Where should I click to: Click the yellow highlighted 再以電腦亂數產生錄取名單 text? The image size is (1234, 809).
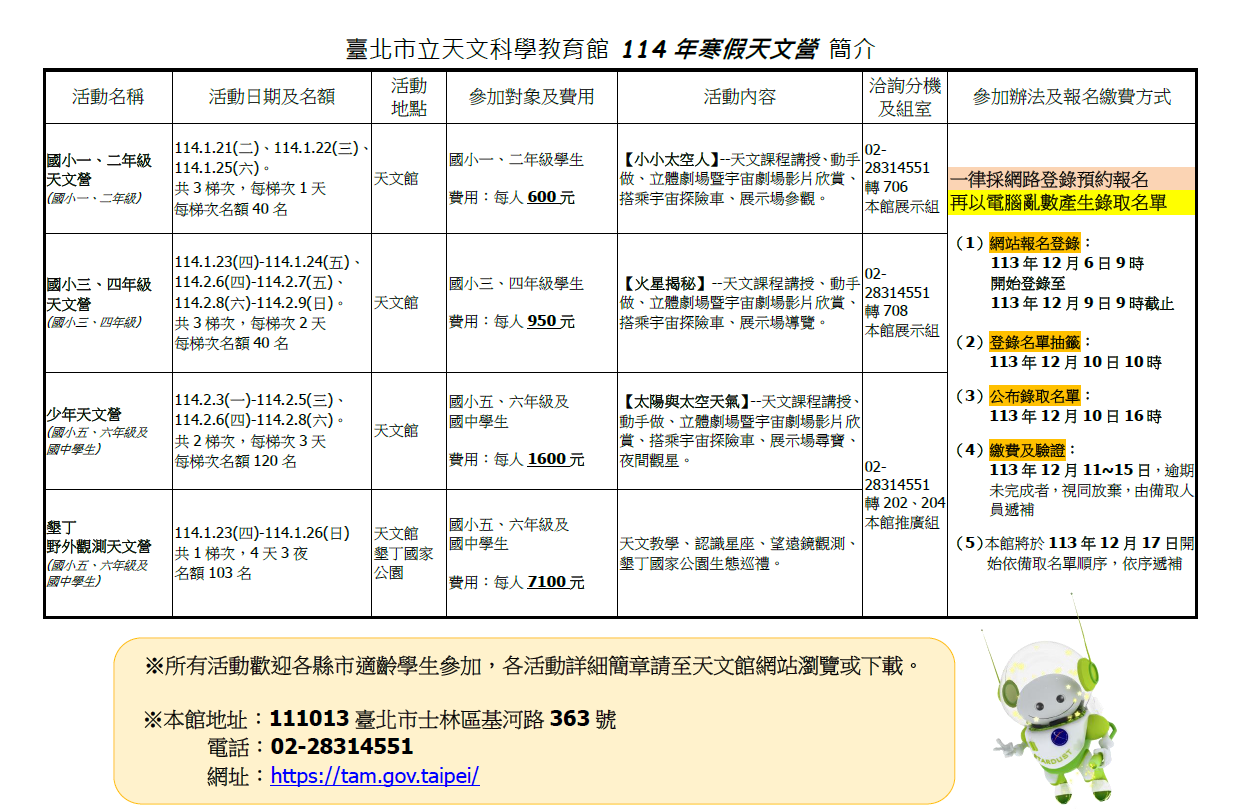pyautogui.click(x=1058, y=204)
